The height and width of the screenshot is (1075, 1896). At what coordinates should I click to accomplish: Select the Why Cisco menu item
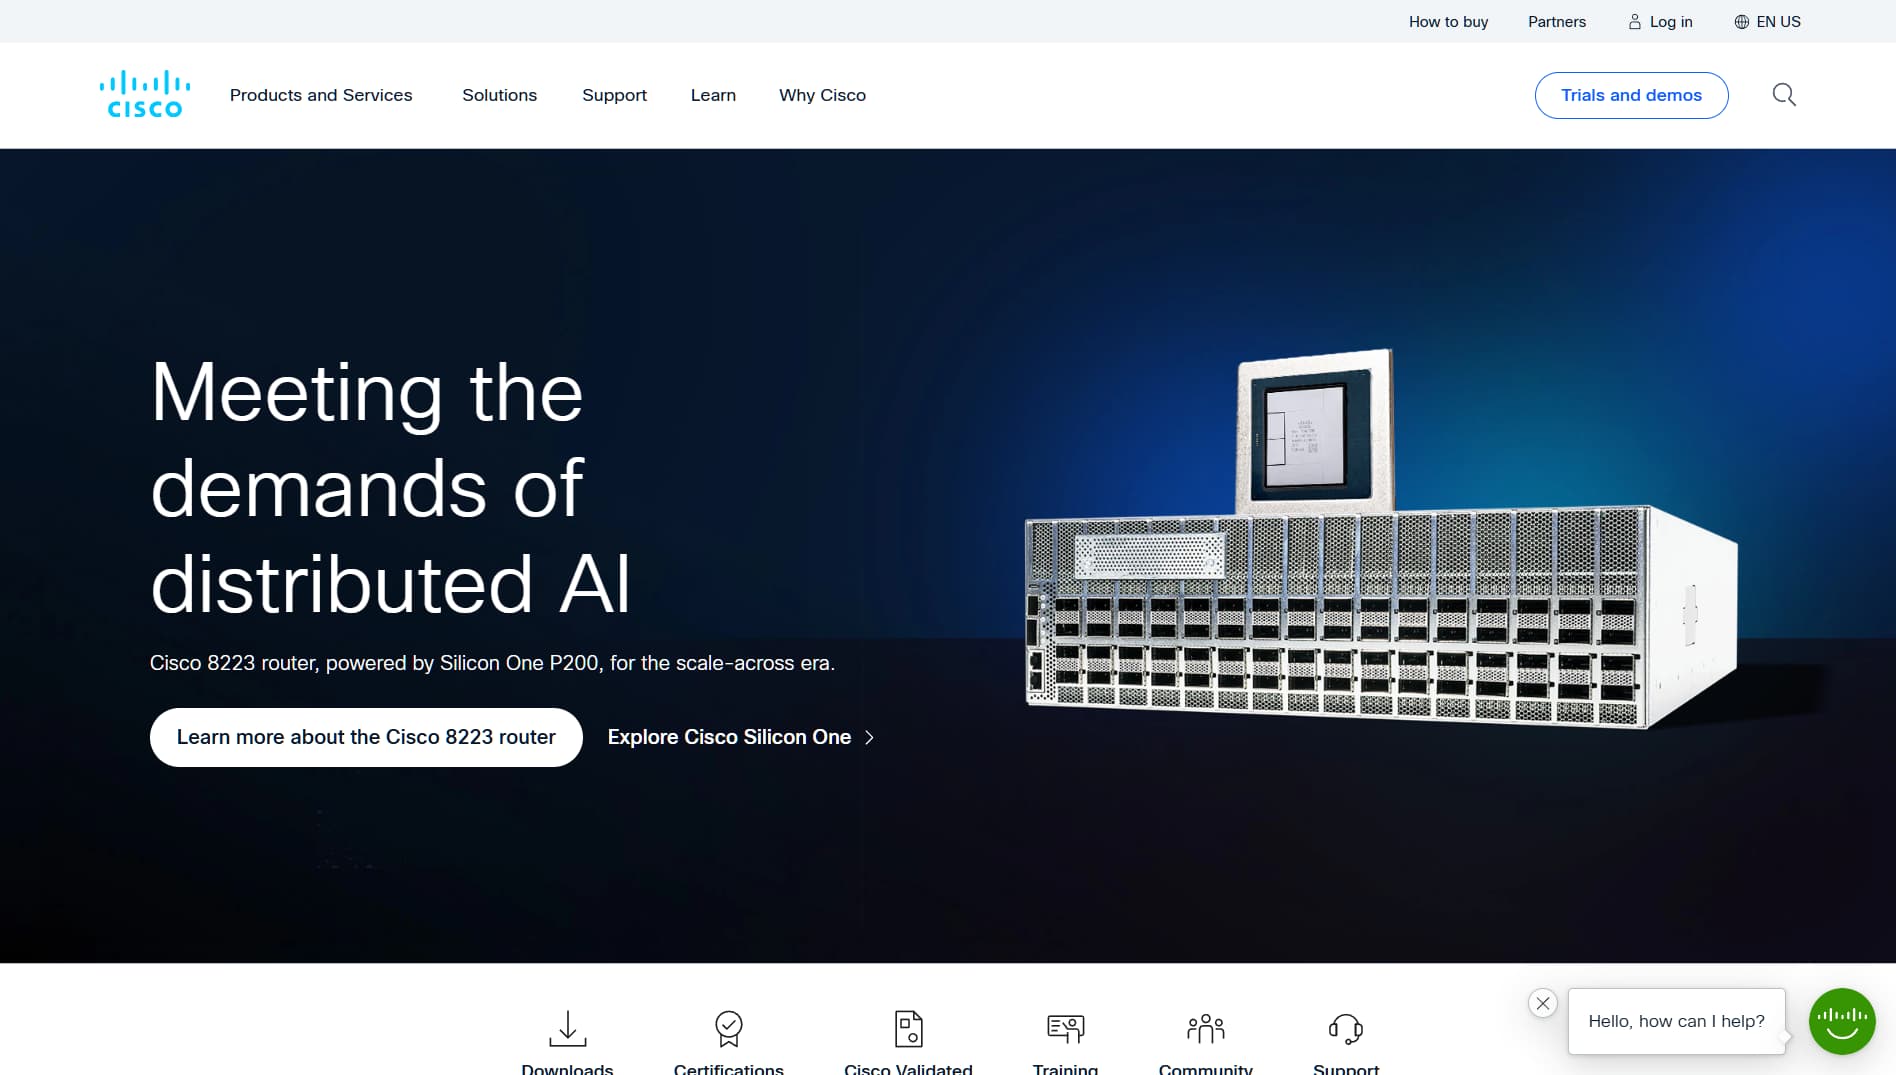(822, 95)
